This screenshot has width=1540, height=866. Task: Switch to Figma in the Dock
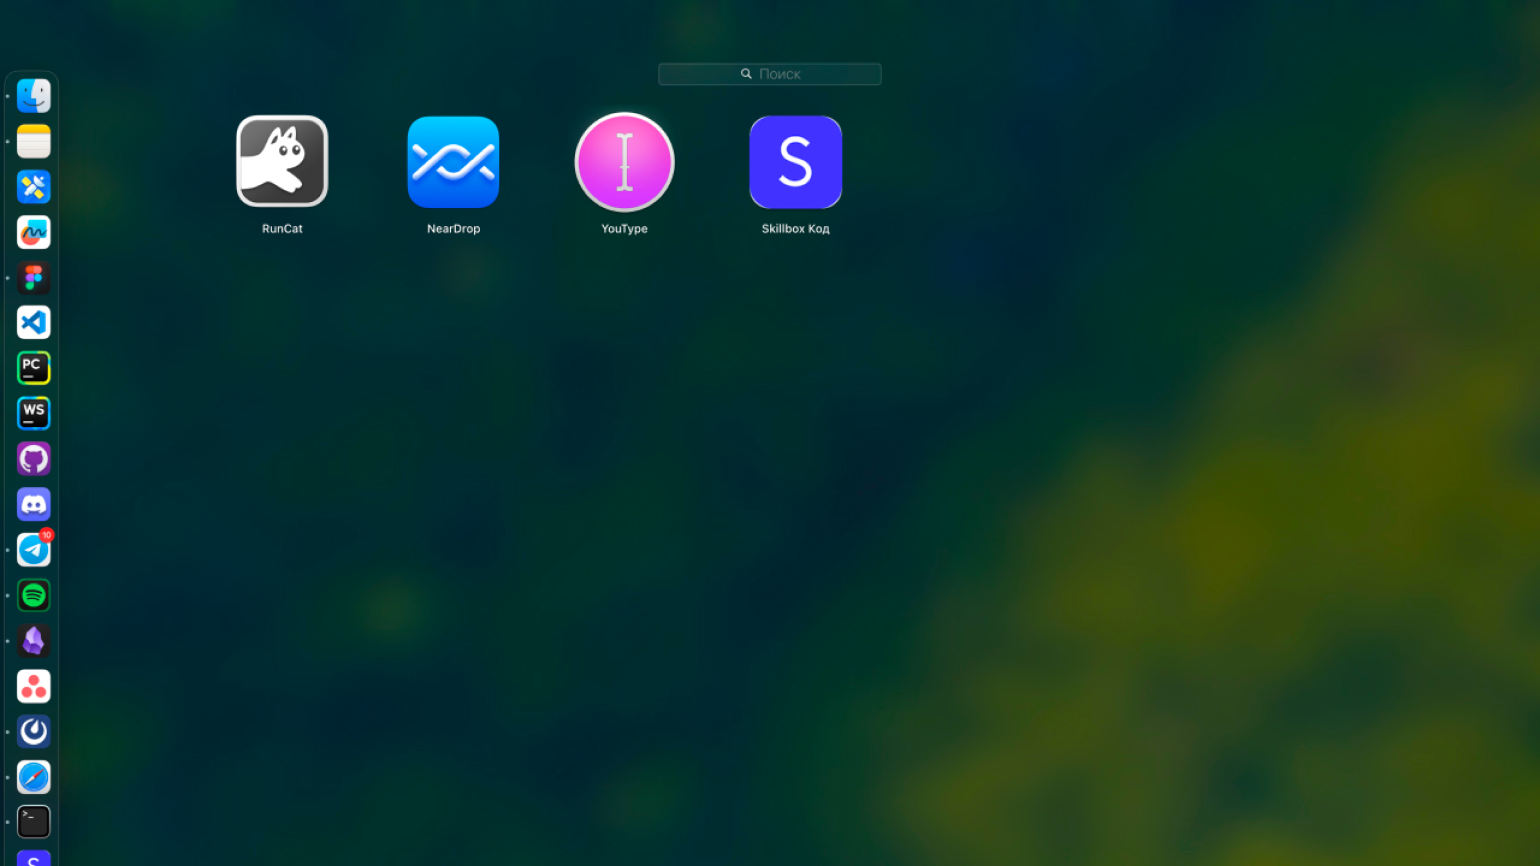pyautogui.click(x=34, y=277)
